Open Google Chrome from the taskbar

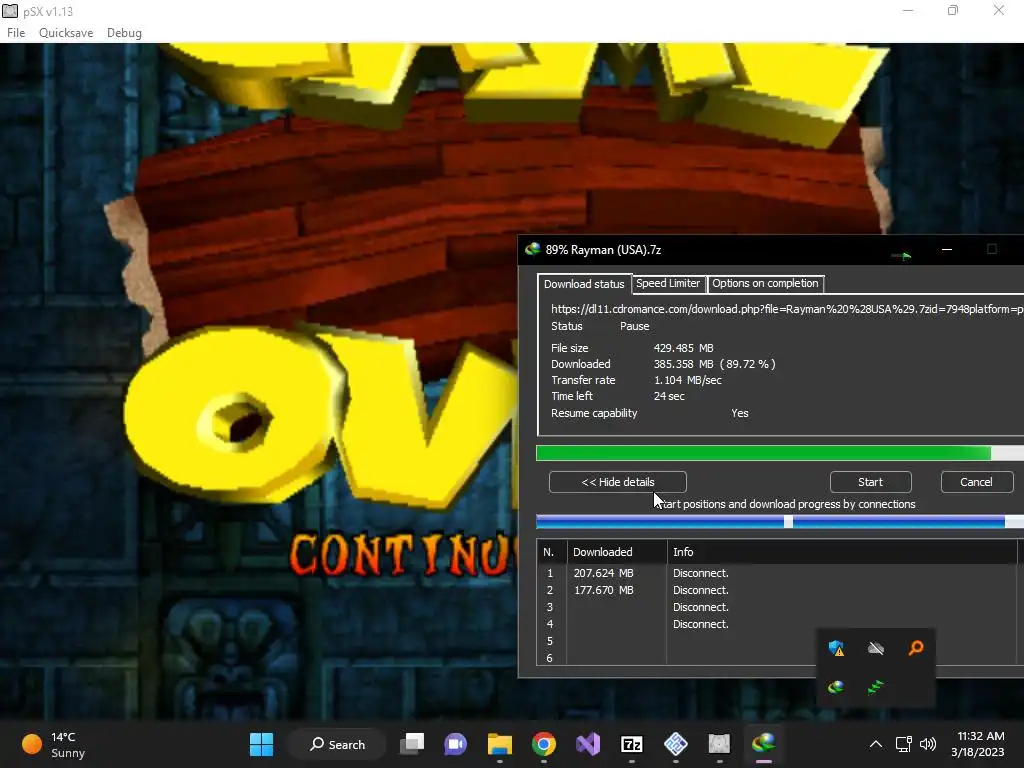543,744
